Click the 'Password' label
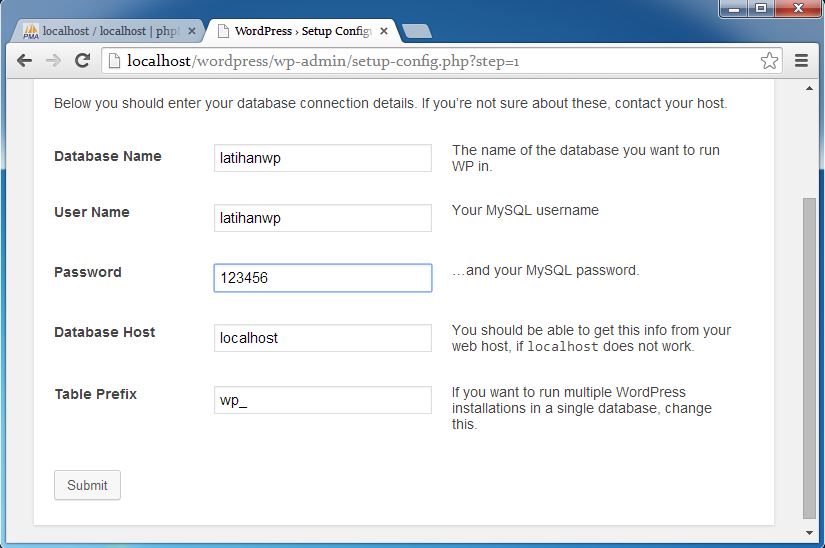The image size is (825, 548). point(88,272)
